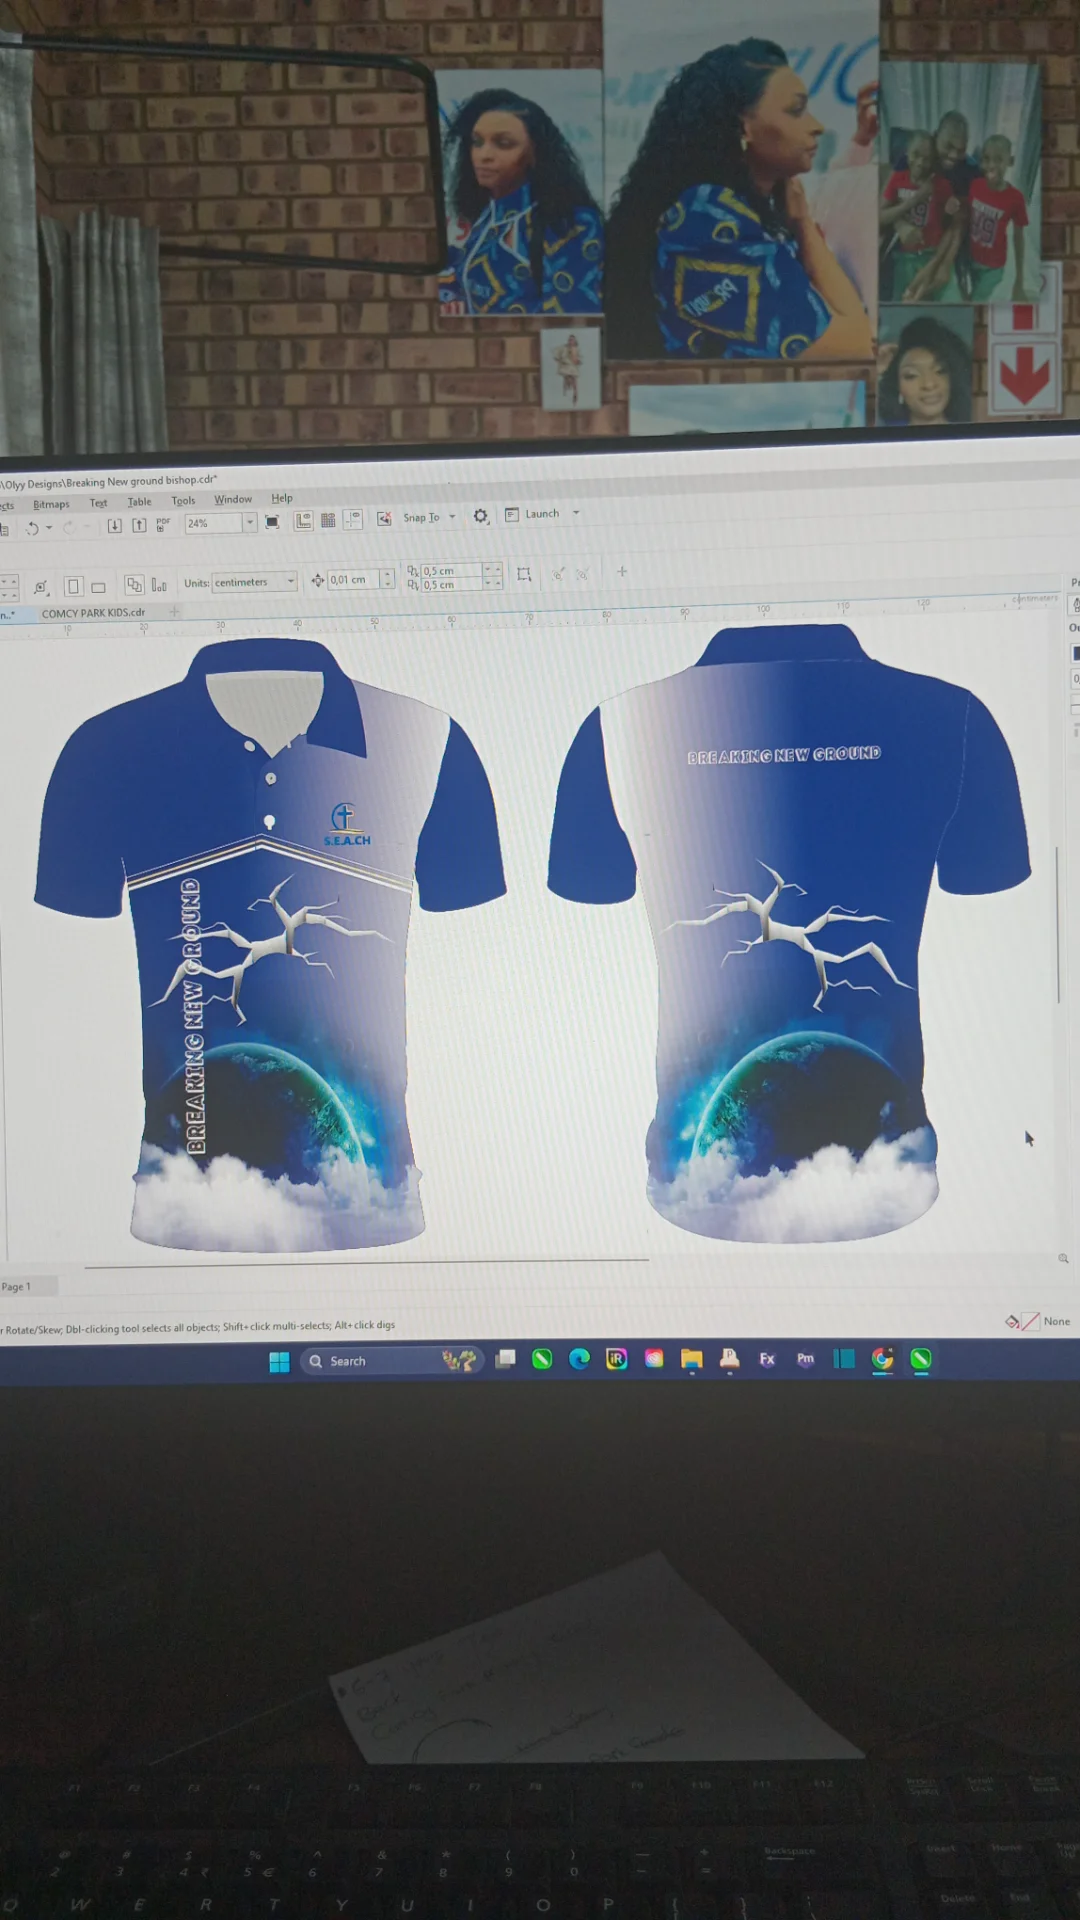The image size is (1080, 1920).
Task: Select portrait page orientation icon
Action: (73, 586)
